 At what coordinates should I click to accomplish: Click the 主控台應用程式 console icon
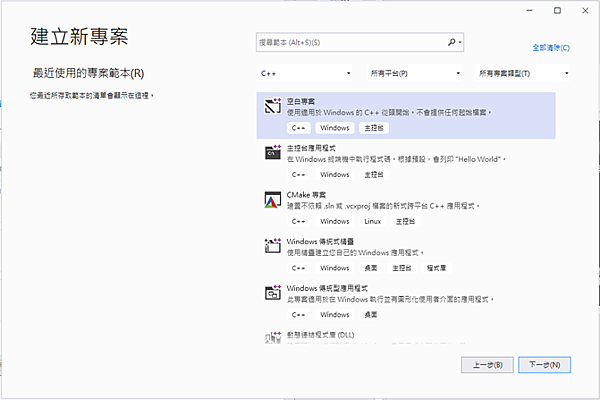point(271,153)
